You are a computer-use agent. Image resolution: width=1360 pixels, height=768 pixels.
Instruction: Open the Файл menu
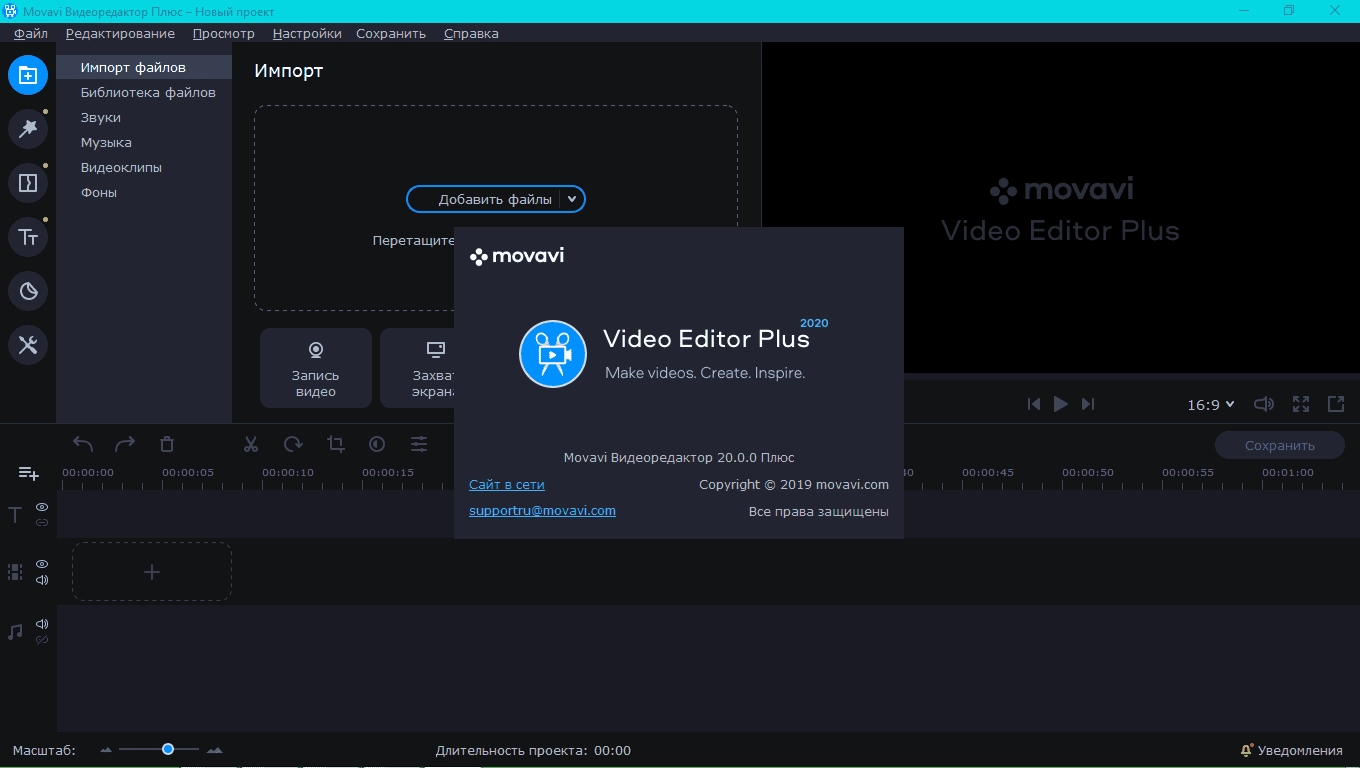[x=31, y=33]
